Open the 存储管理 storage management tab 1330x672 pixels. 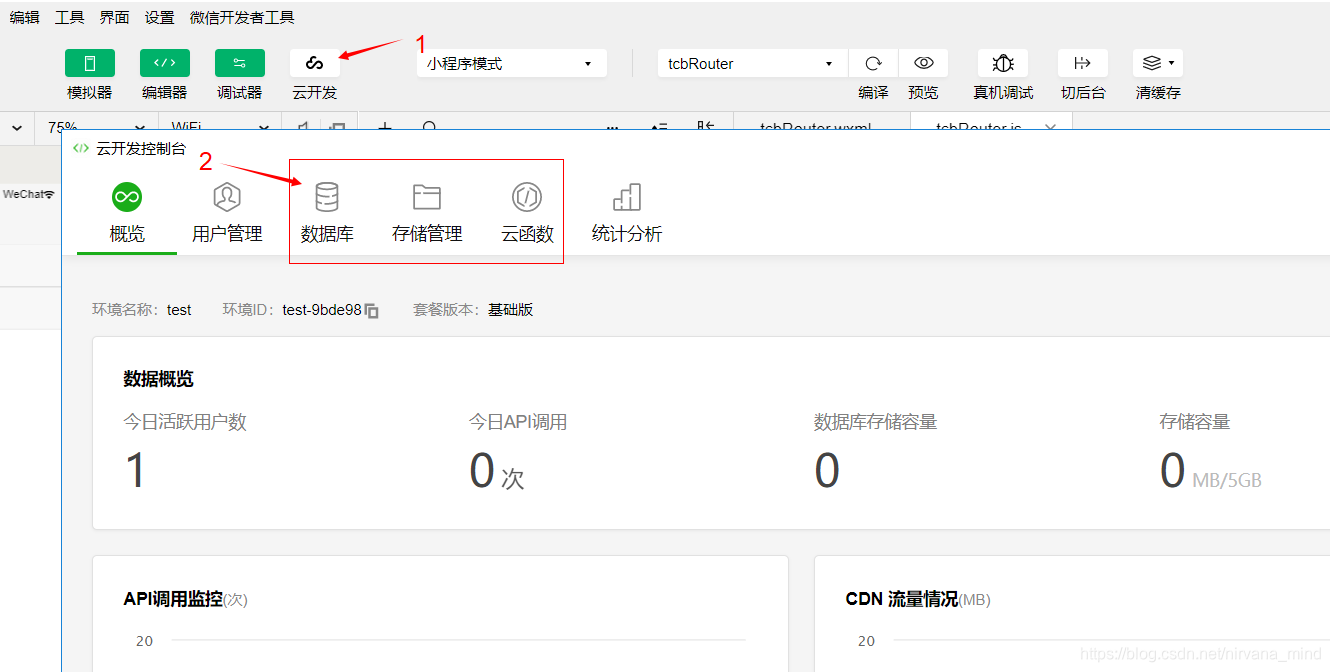[427, 213]
